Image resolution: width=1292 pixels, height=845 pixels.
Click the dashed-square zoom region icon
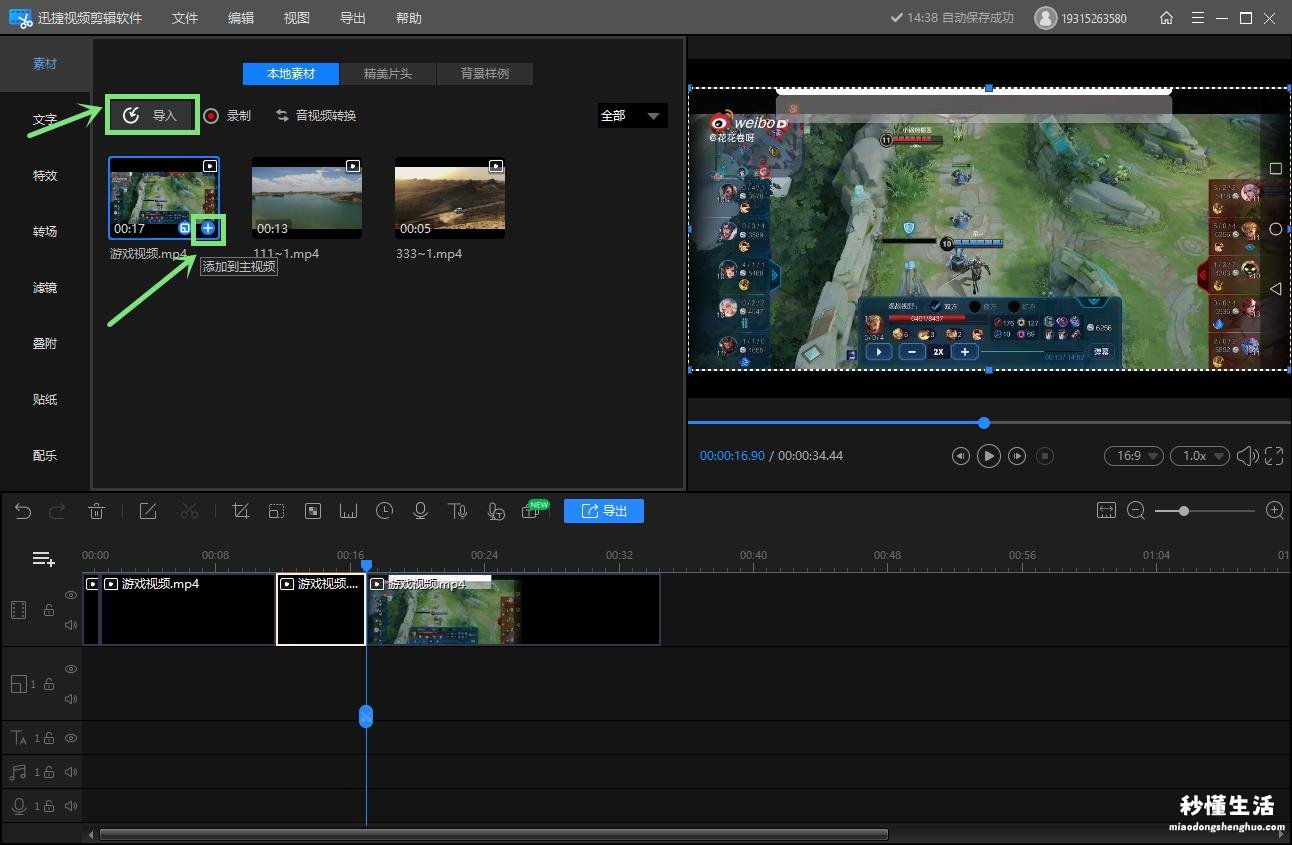point(276,511)
